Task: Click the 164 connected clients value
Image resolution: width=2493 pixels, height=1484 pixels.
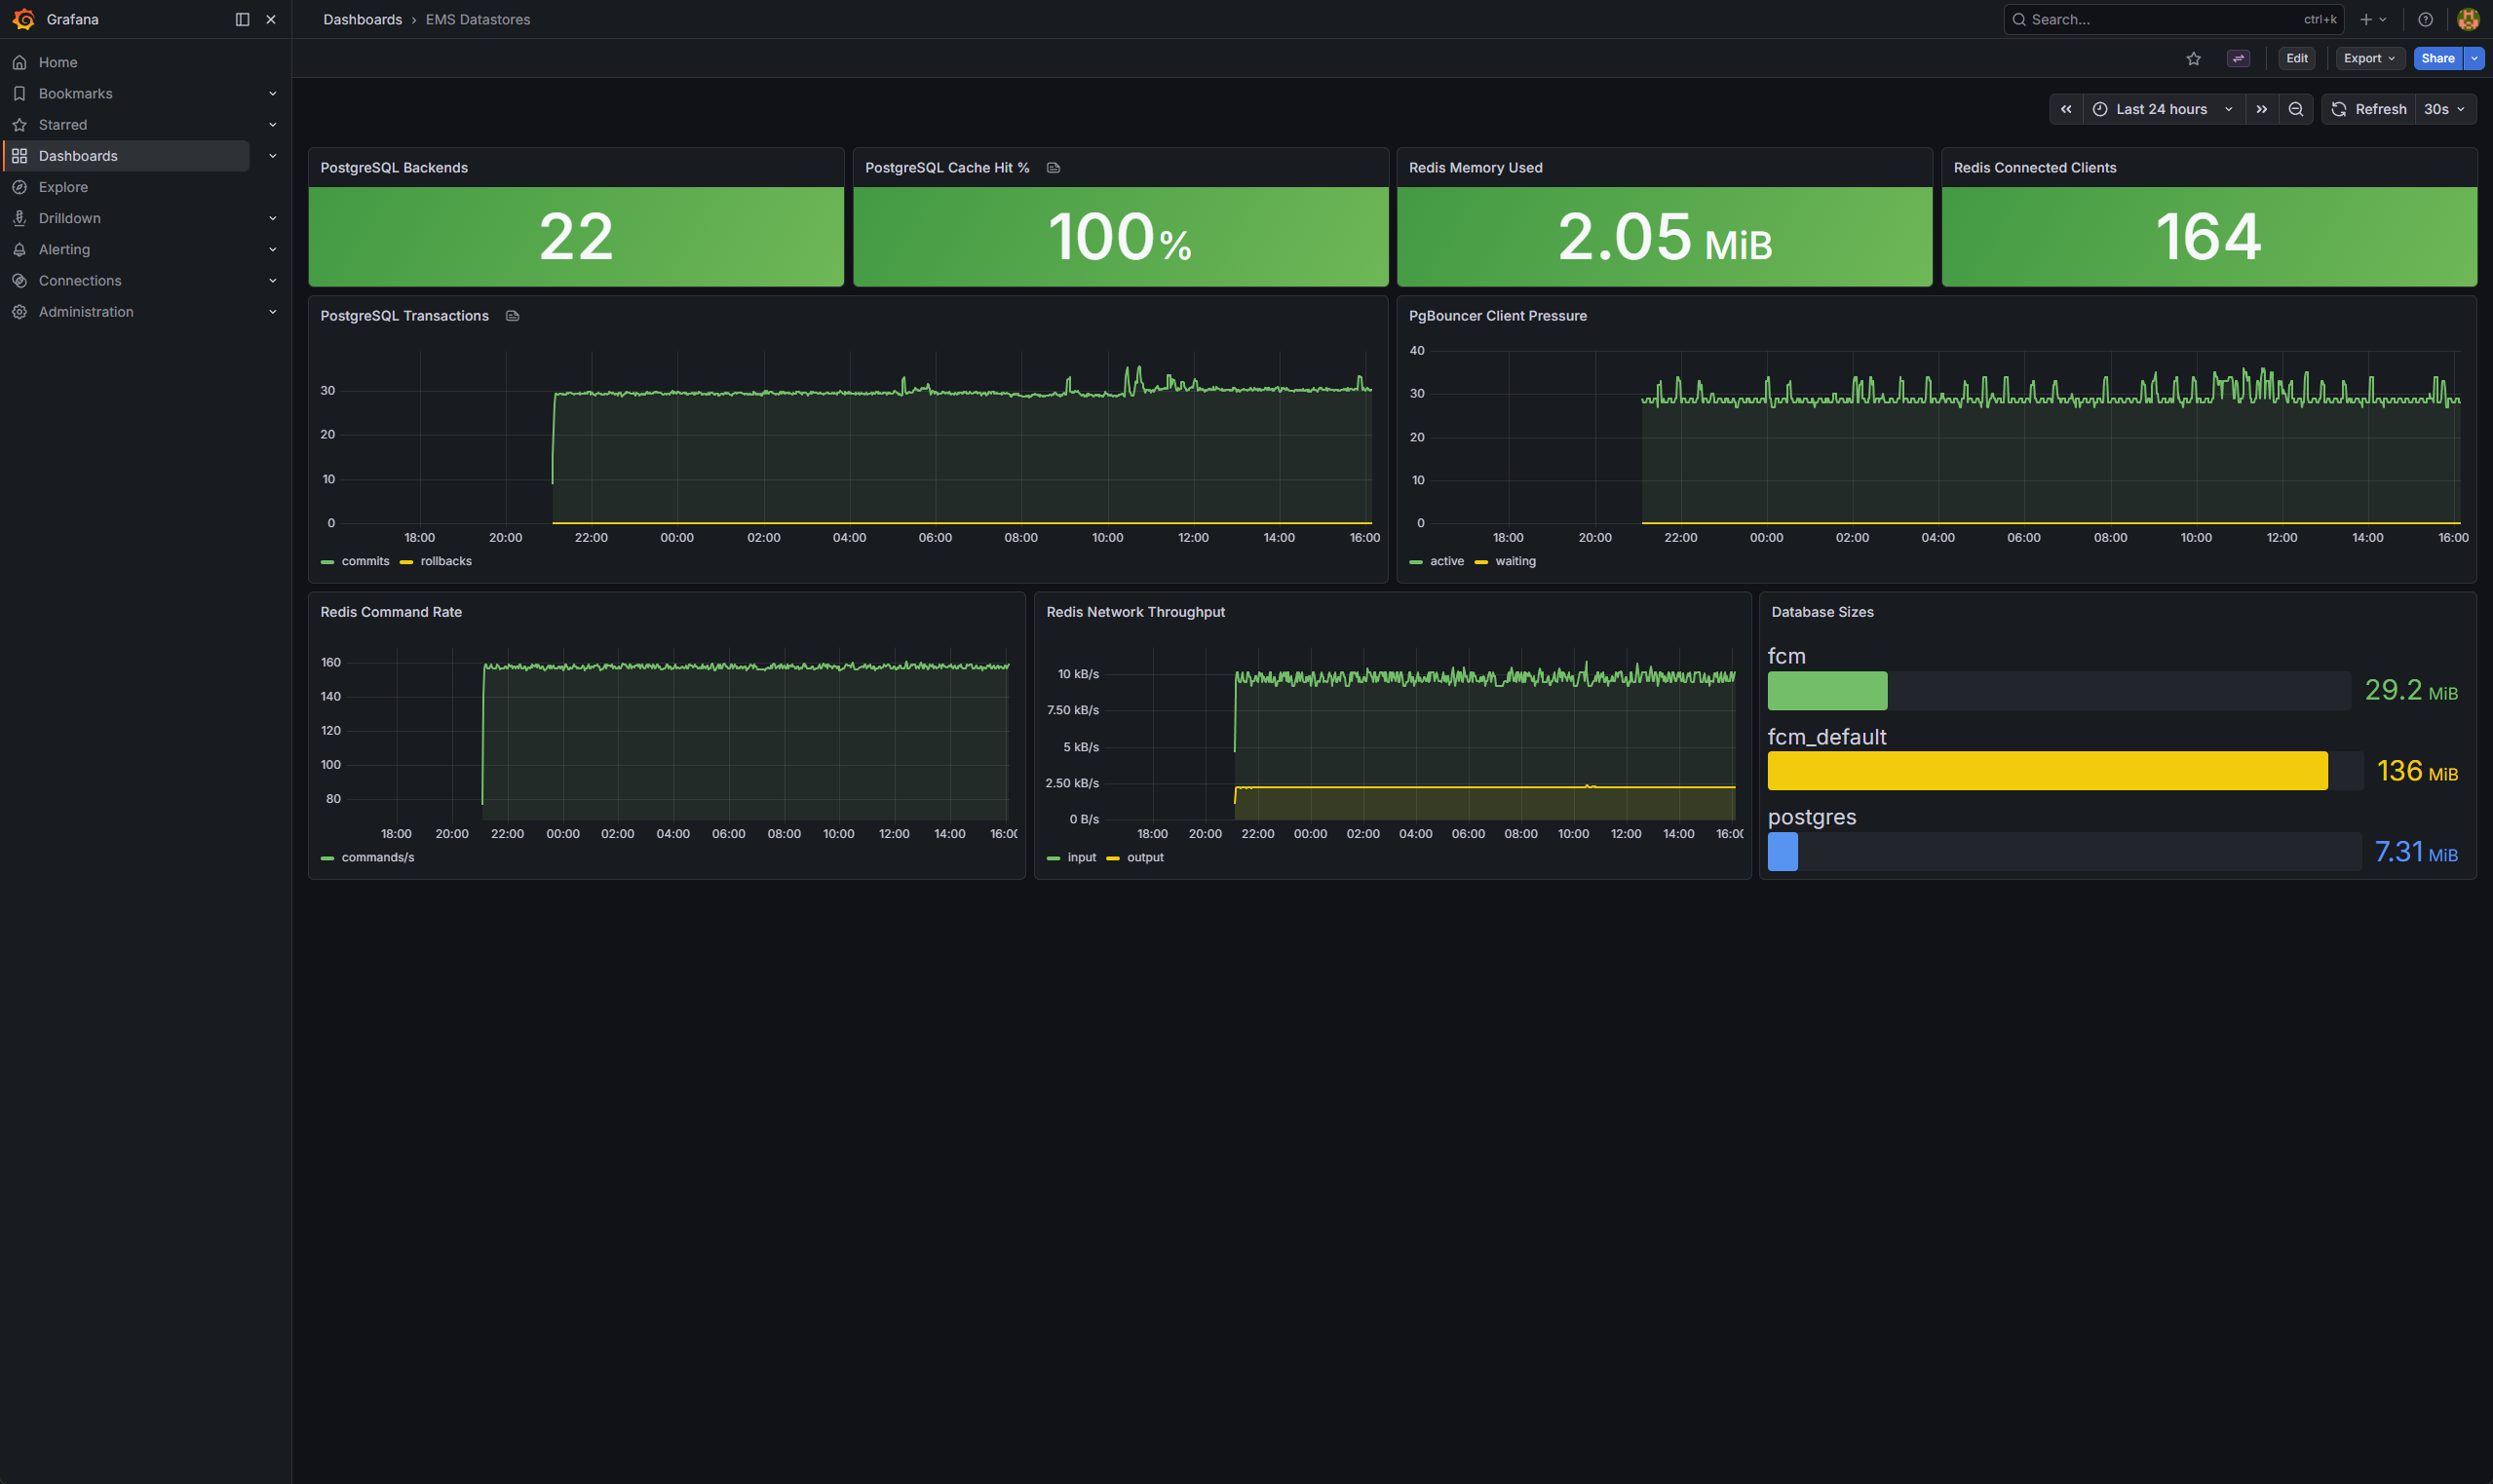Action: pos(2208,237)
